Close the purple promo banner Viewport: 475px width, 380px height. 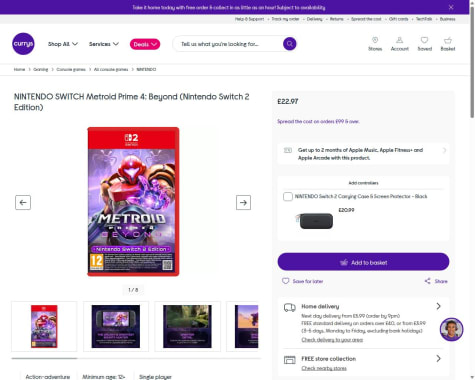451,7
